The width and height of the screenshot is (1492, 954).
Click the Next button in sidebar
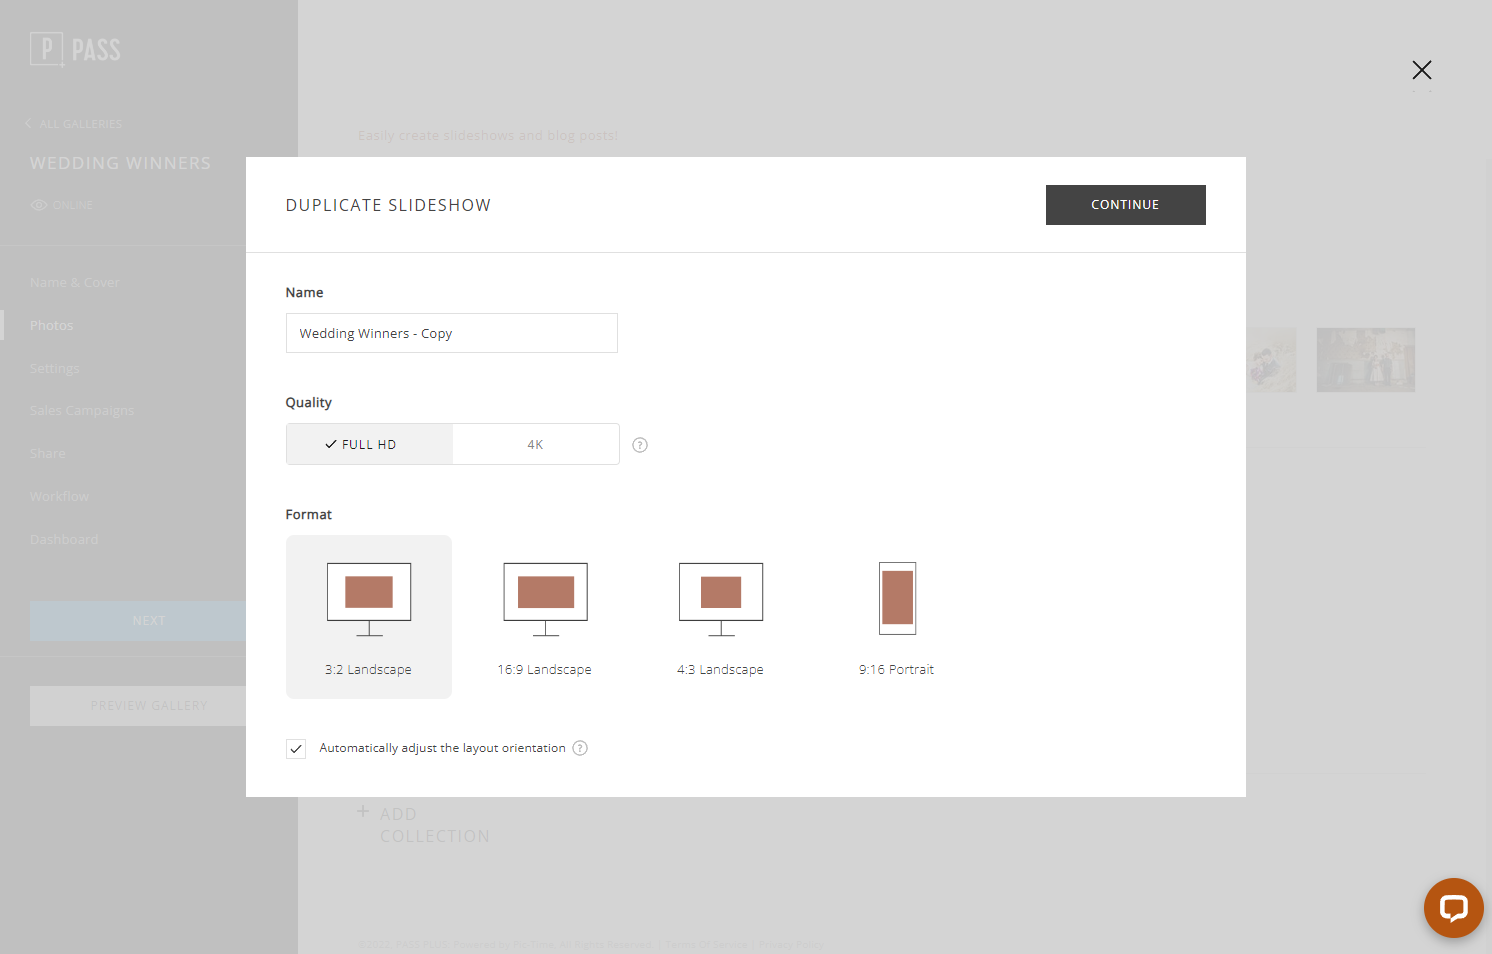coord(138,621)
